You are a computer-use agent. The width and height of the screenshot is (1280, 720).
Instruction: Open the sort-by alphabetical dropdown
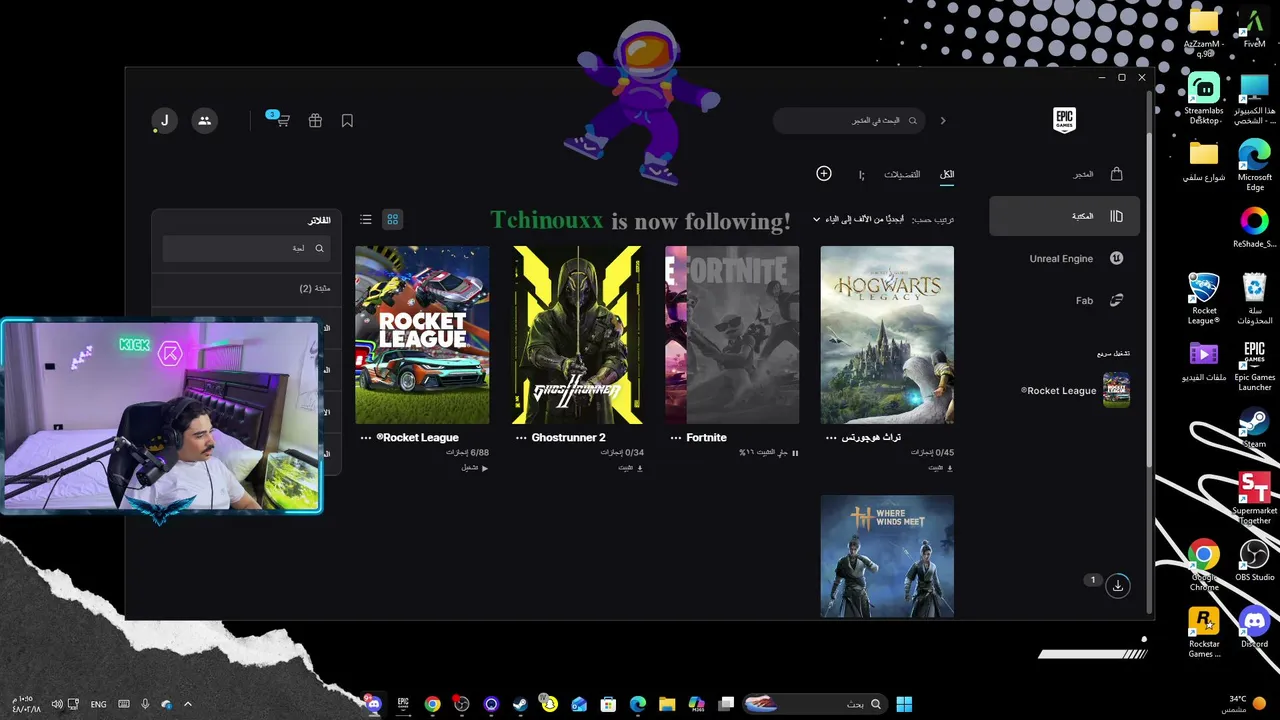coord(860,219)
